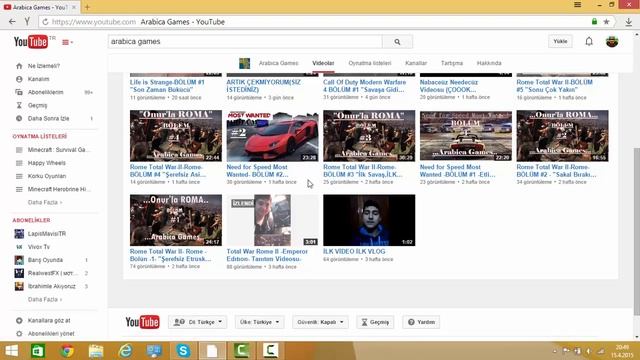This screenshot has width=640, height=360.
Task: Open Need for Speed BÖLÜM #1 thumbnail
Action: (466, 136)
